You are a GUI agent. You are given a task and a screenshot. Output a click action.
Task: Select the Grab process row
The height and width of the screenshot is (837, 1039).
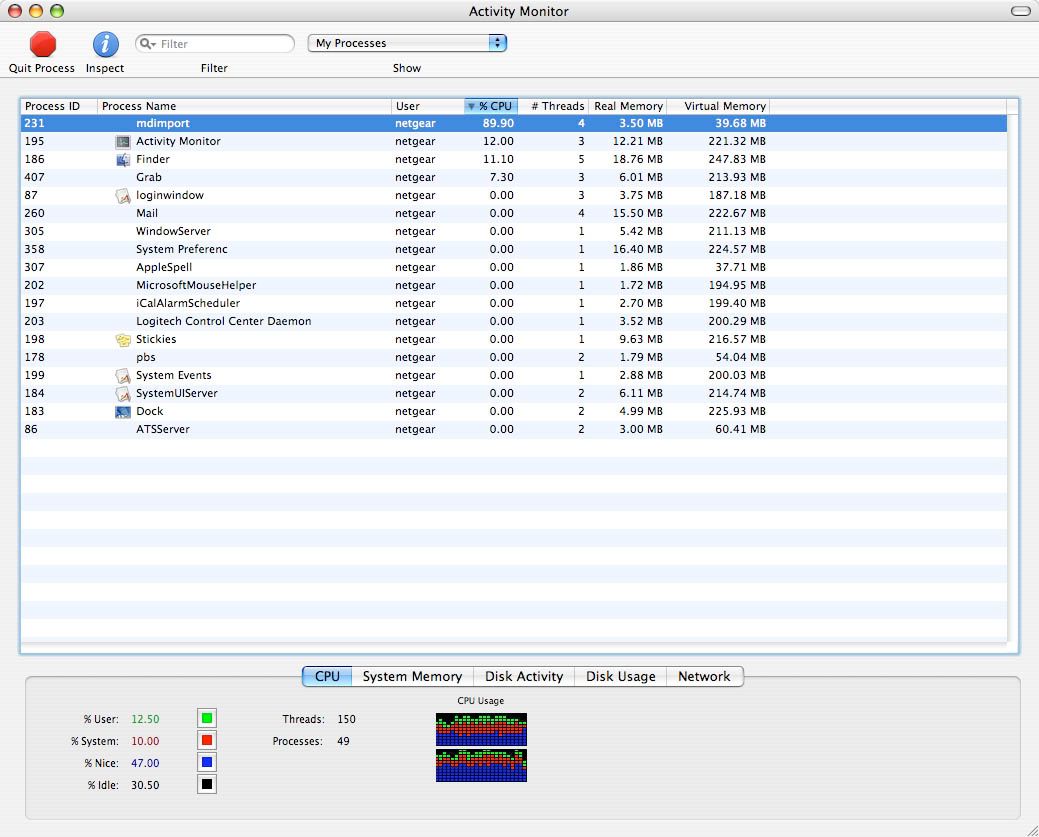point(514,178)
